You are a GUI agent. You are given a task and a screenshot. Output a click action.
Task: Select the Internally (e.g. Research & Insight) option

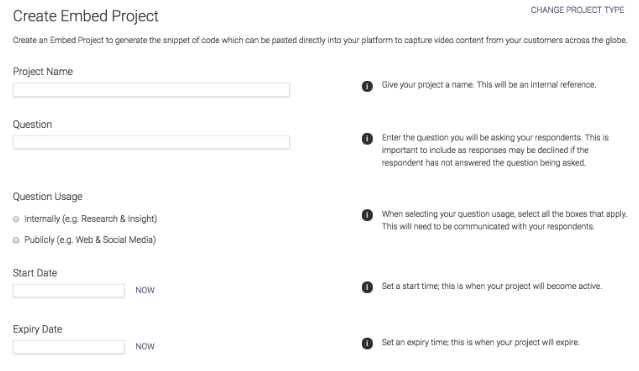pos(16,219)
